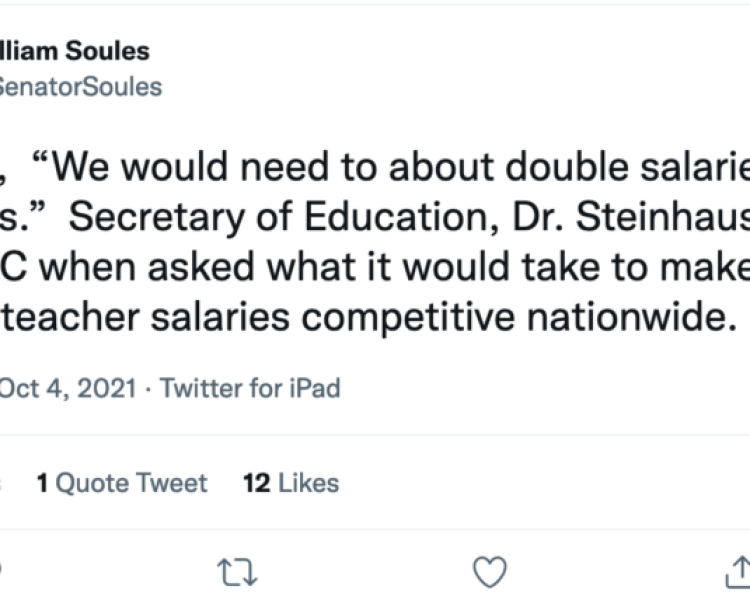Click the partially visible Retweets count
Viewport: 750px width, 600px height.
(3, 484)
